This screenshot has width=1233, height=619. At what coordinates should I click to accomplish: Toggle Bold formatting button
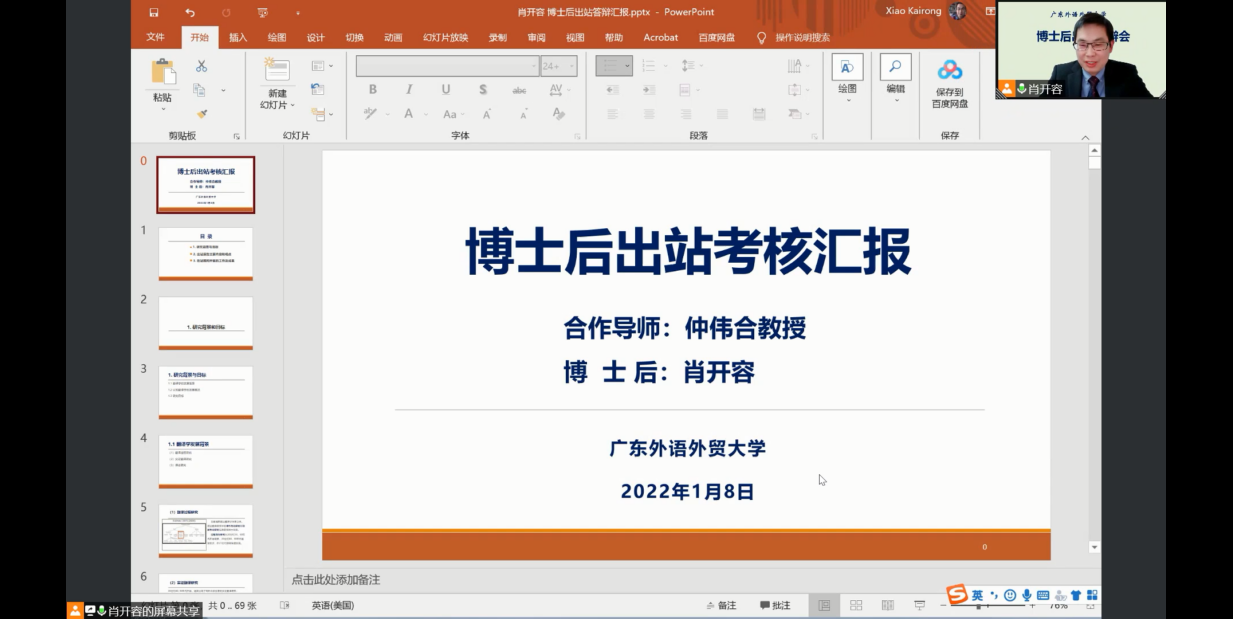coord(372,89)
